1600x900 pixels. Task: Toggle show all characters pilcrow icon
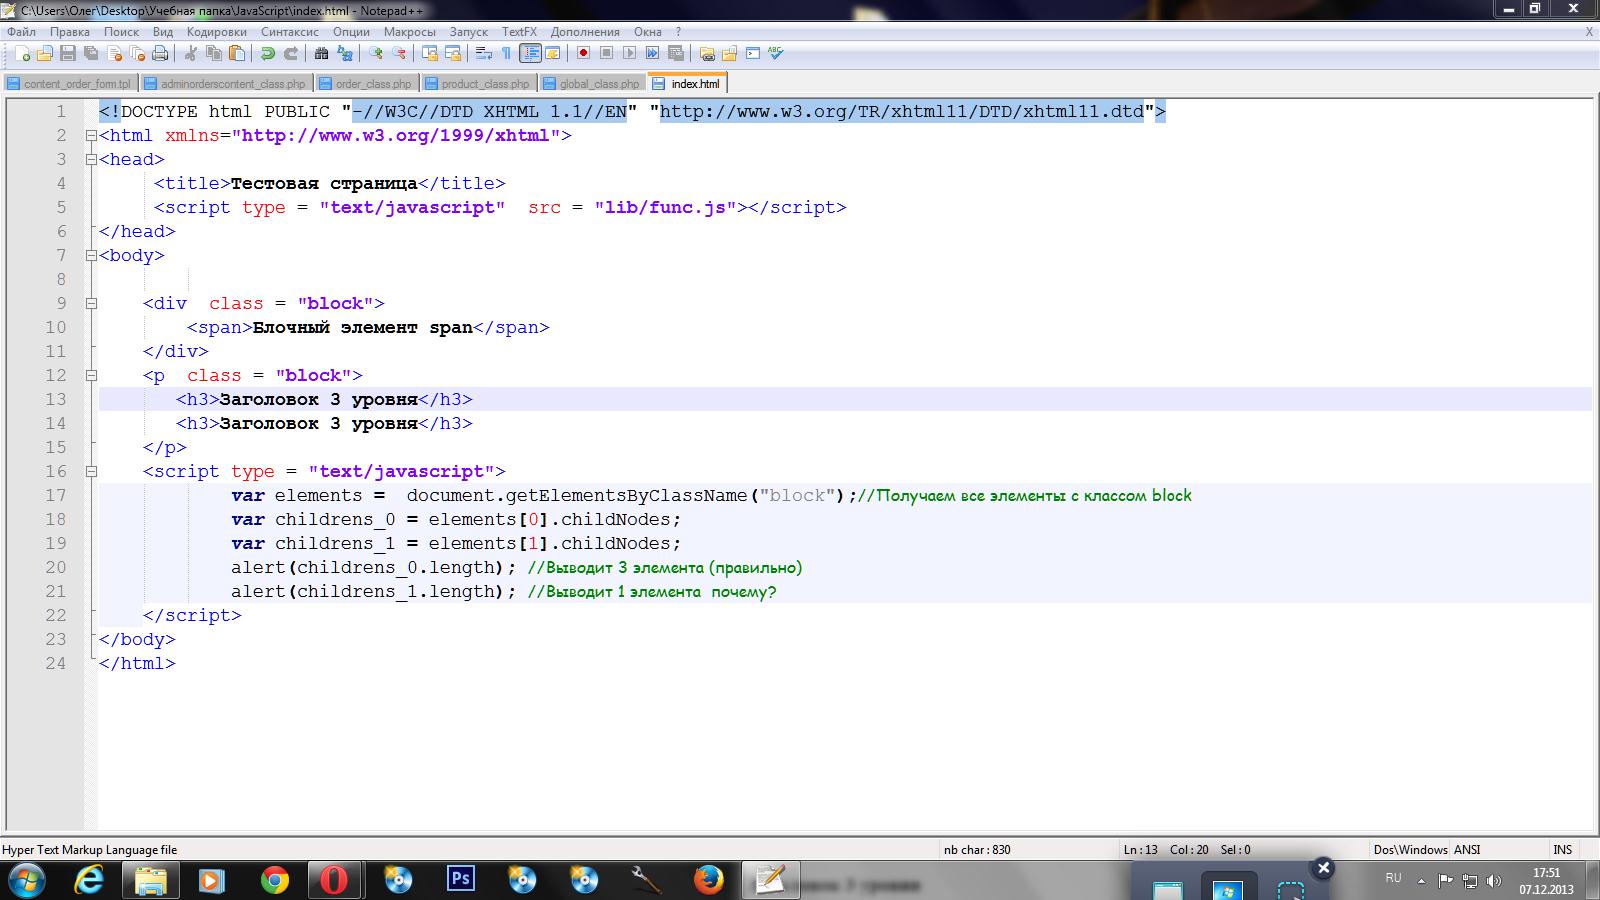[x=507, y=53]
